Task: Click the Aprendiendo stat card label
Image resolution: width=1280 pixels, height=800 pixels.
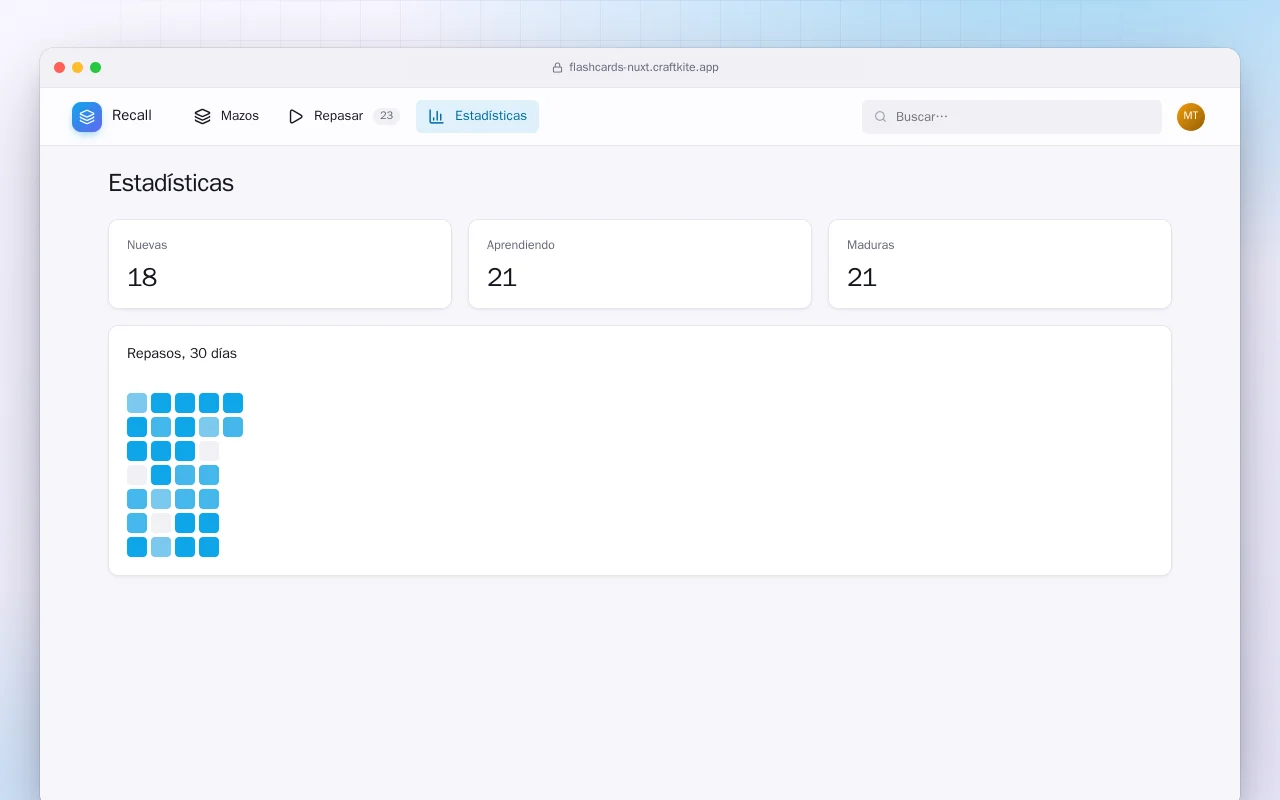Action: [x=521, y=245]
